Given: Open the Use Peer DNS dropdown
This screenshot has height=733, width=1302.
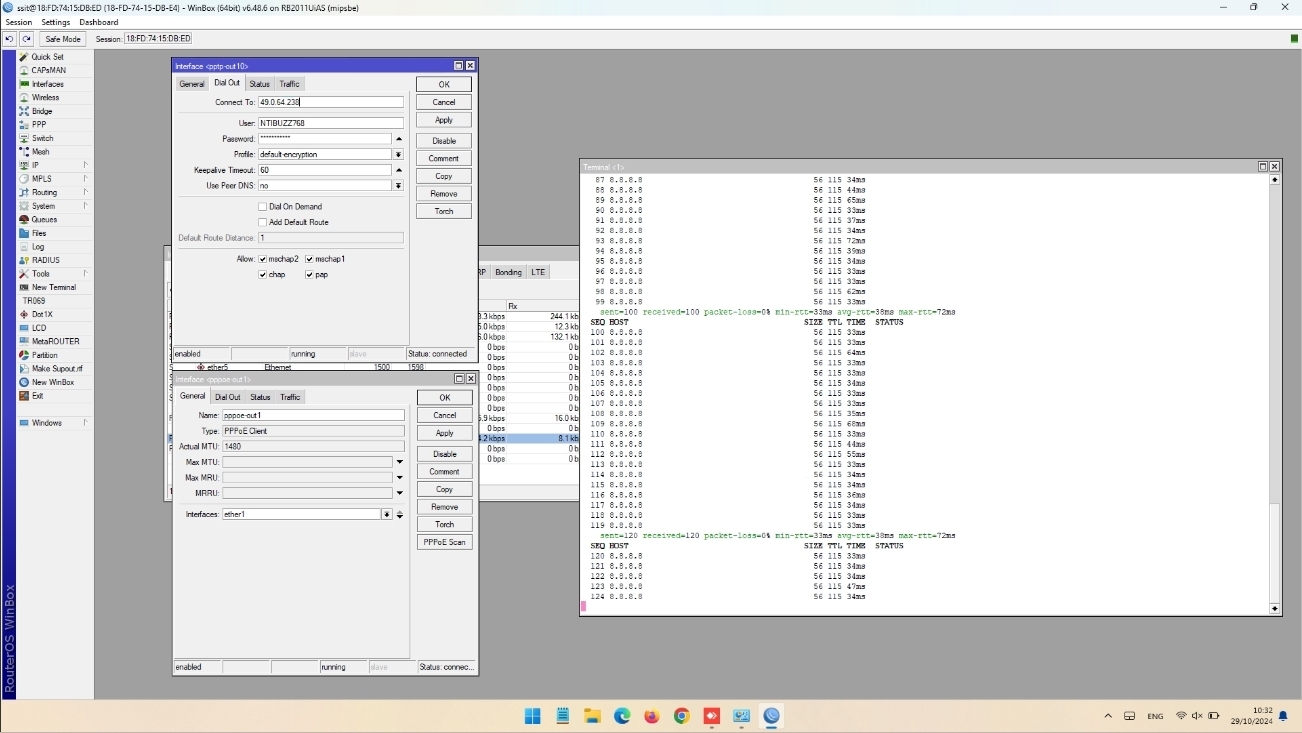Looking at the screenshot, I should point(398,186).
